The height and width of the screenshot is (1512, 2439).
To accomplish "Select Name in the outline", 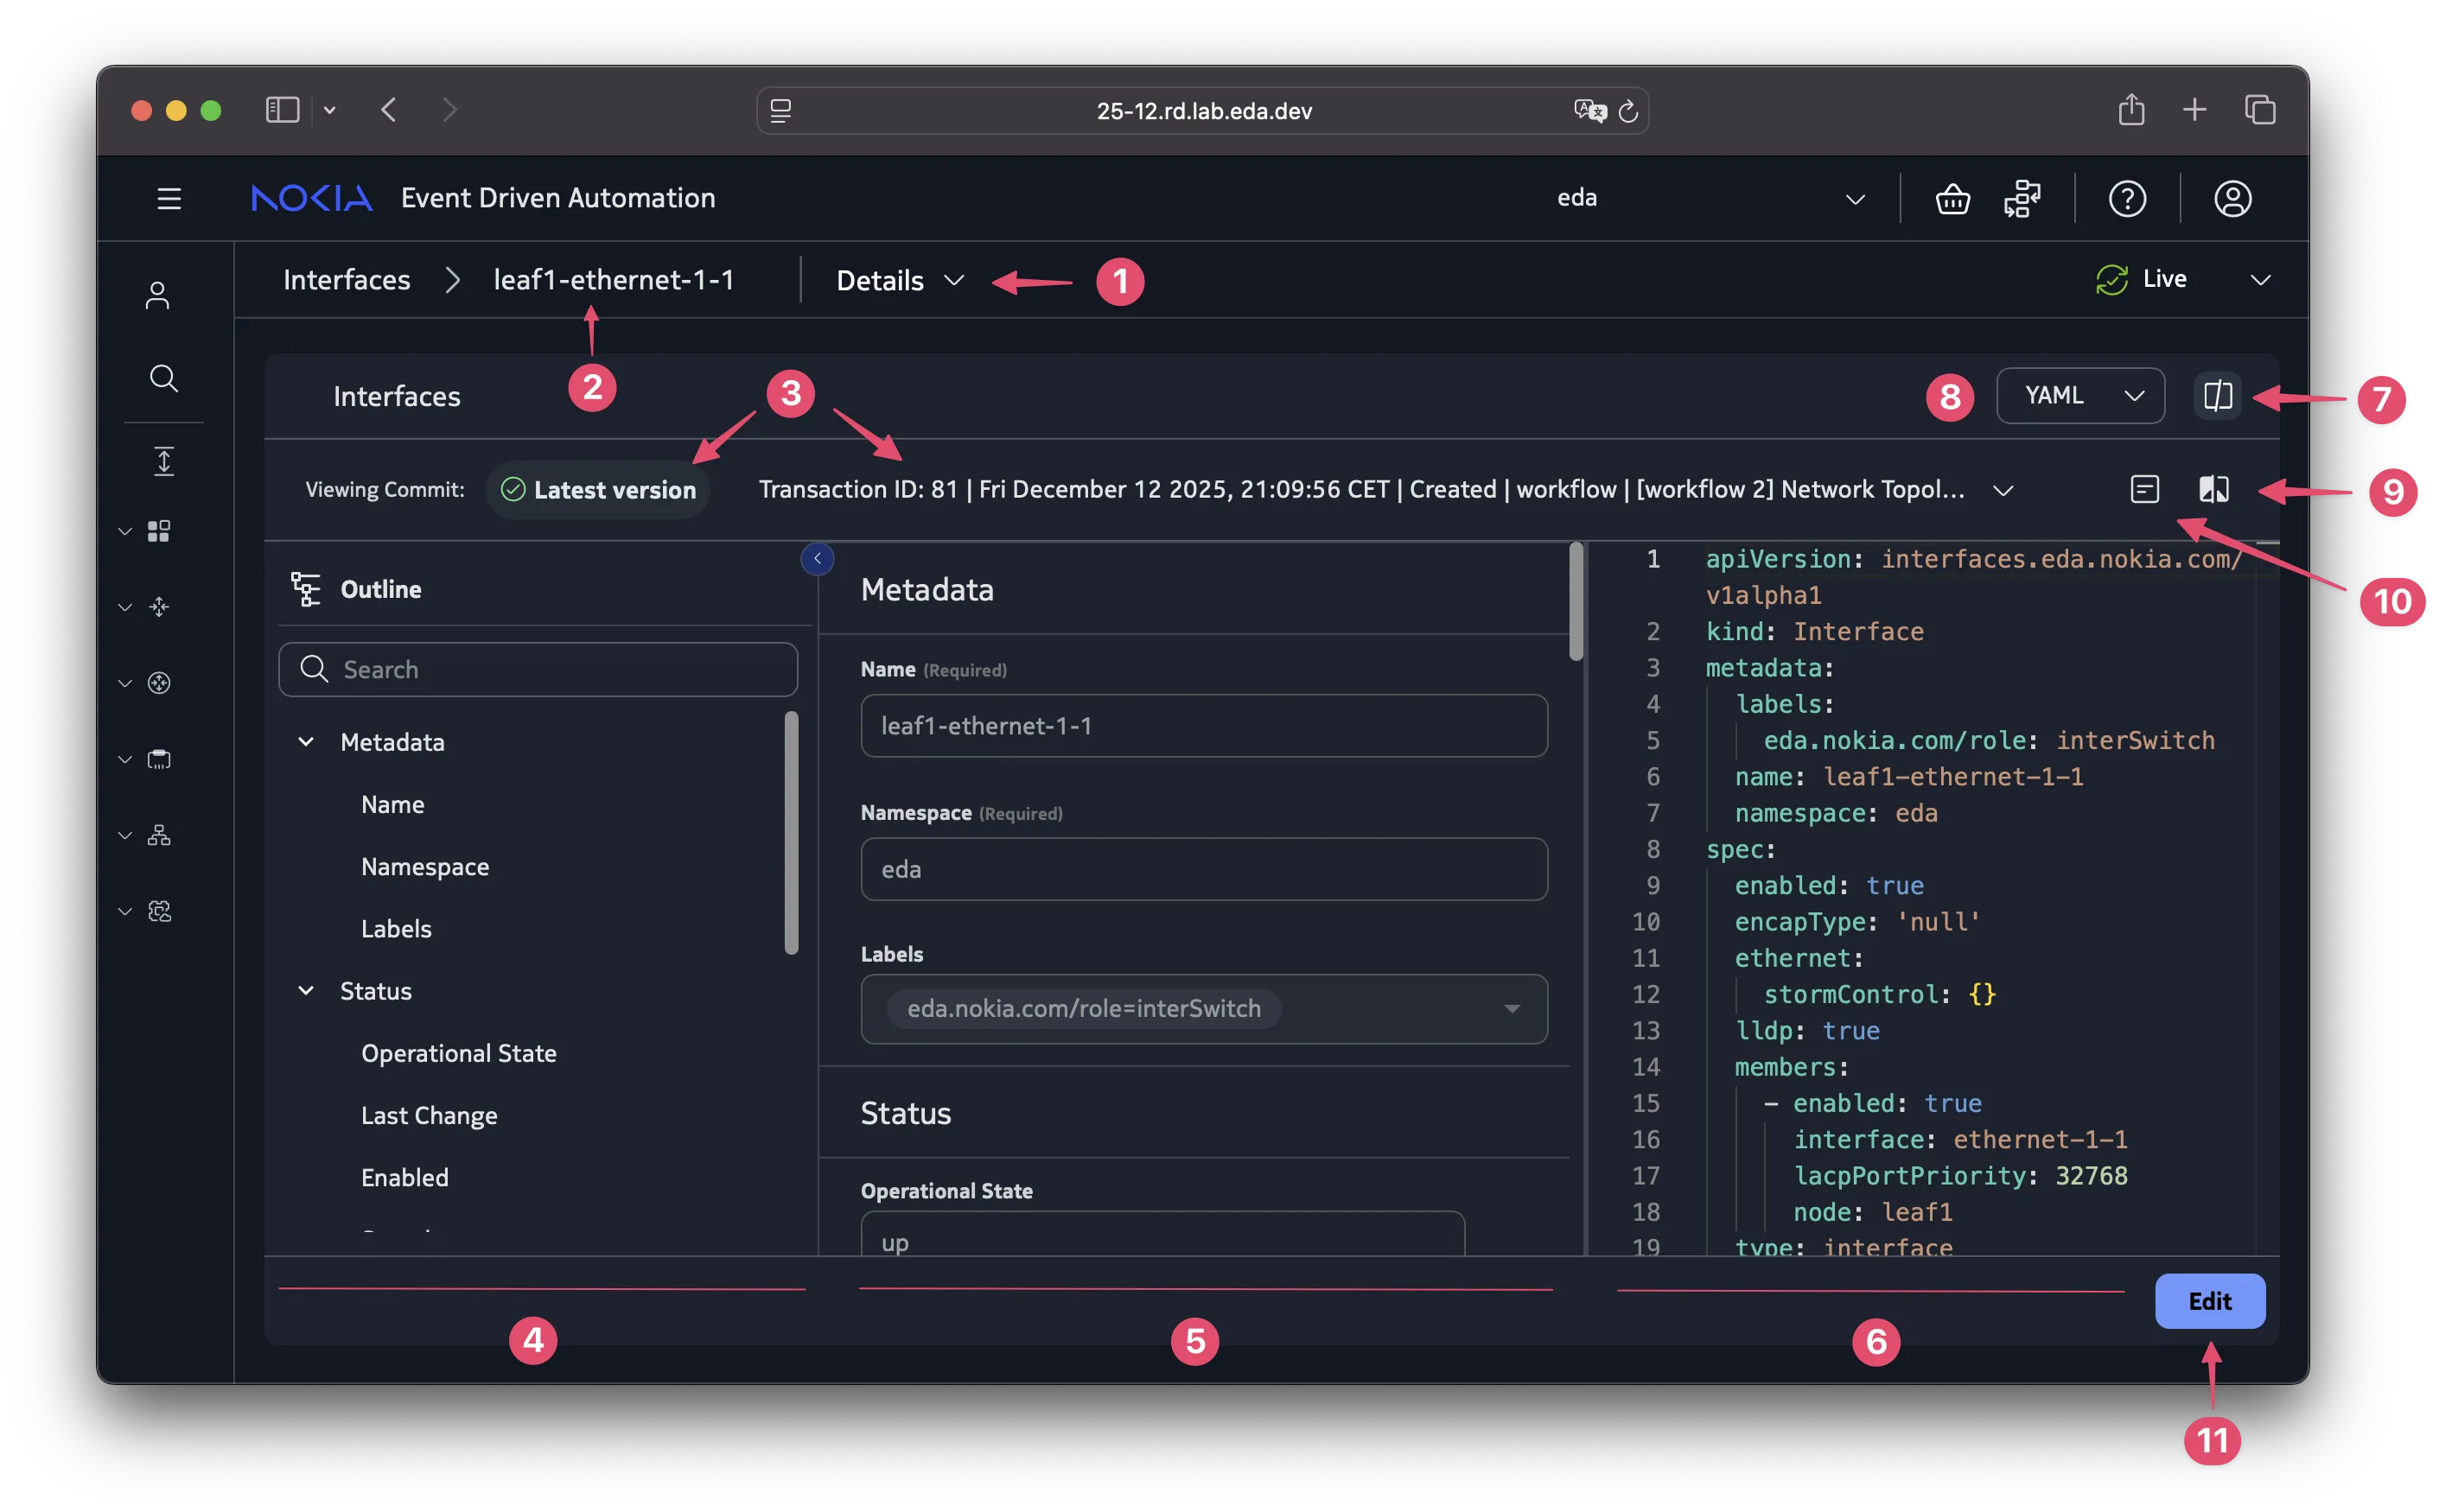I will tap(392, 804).
